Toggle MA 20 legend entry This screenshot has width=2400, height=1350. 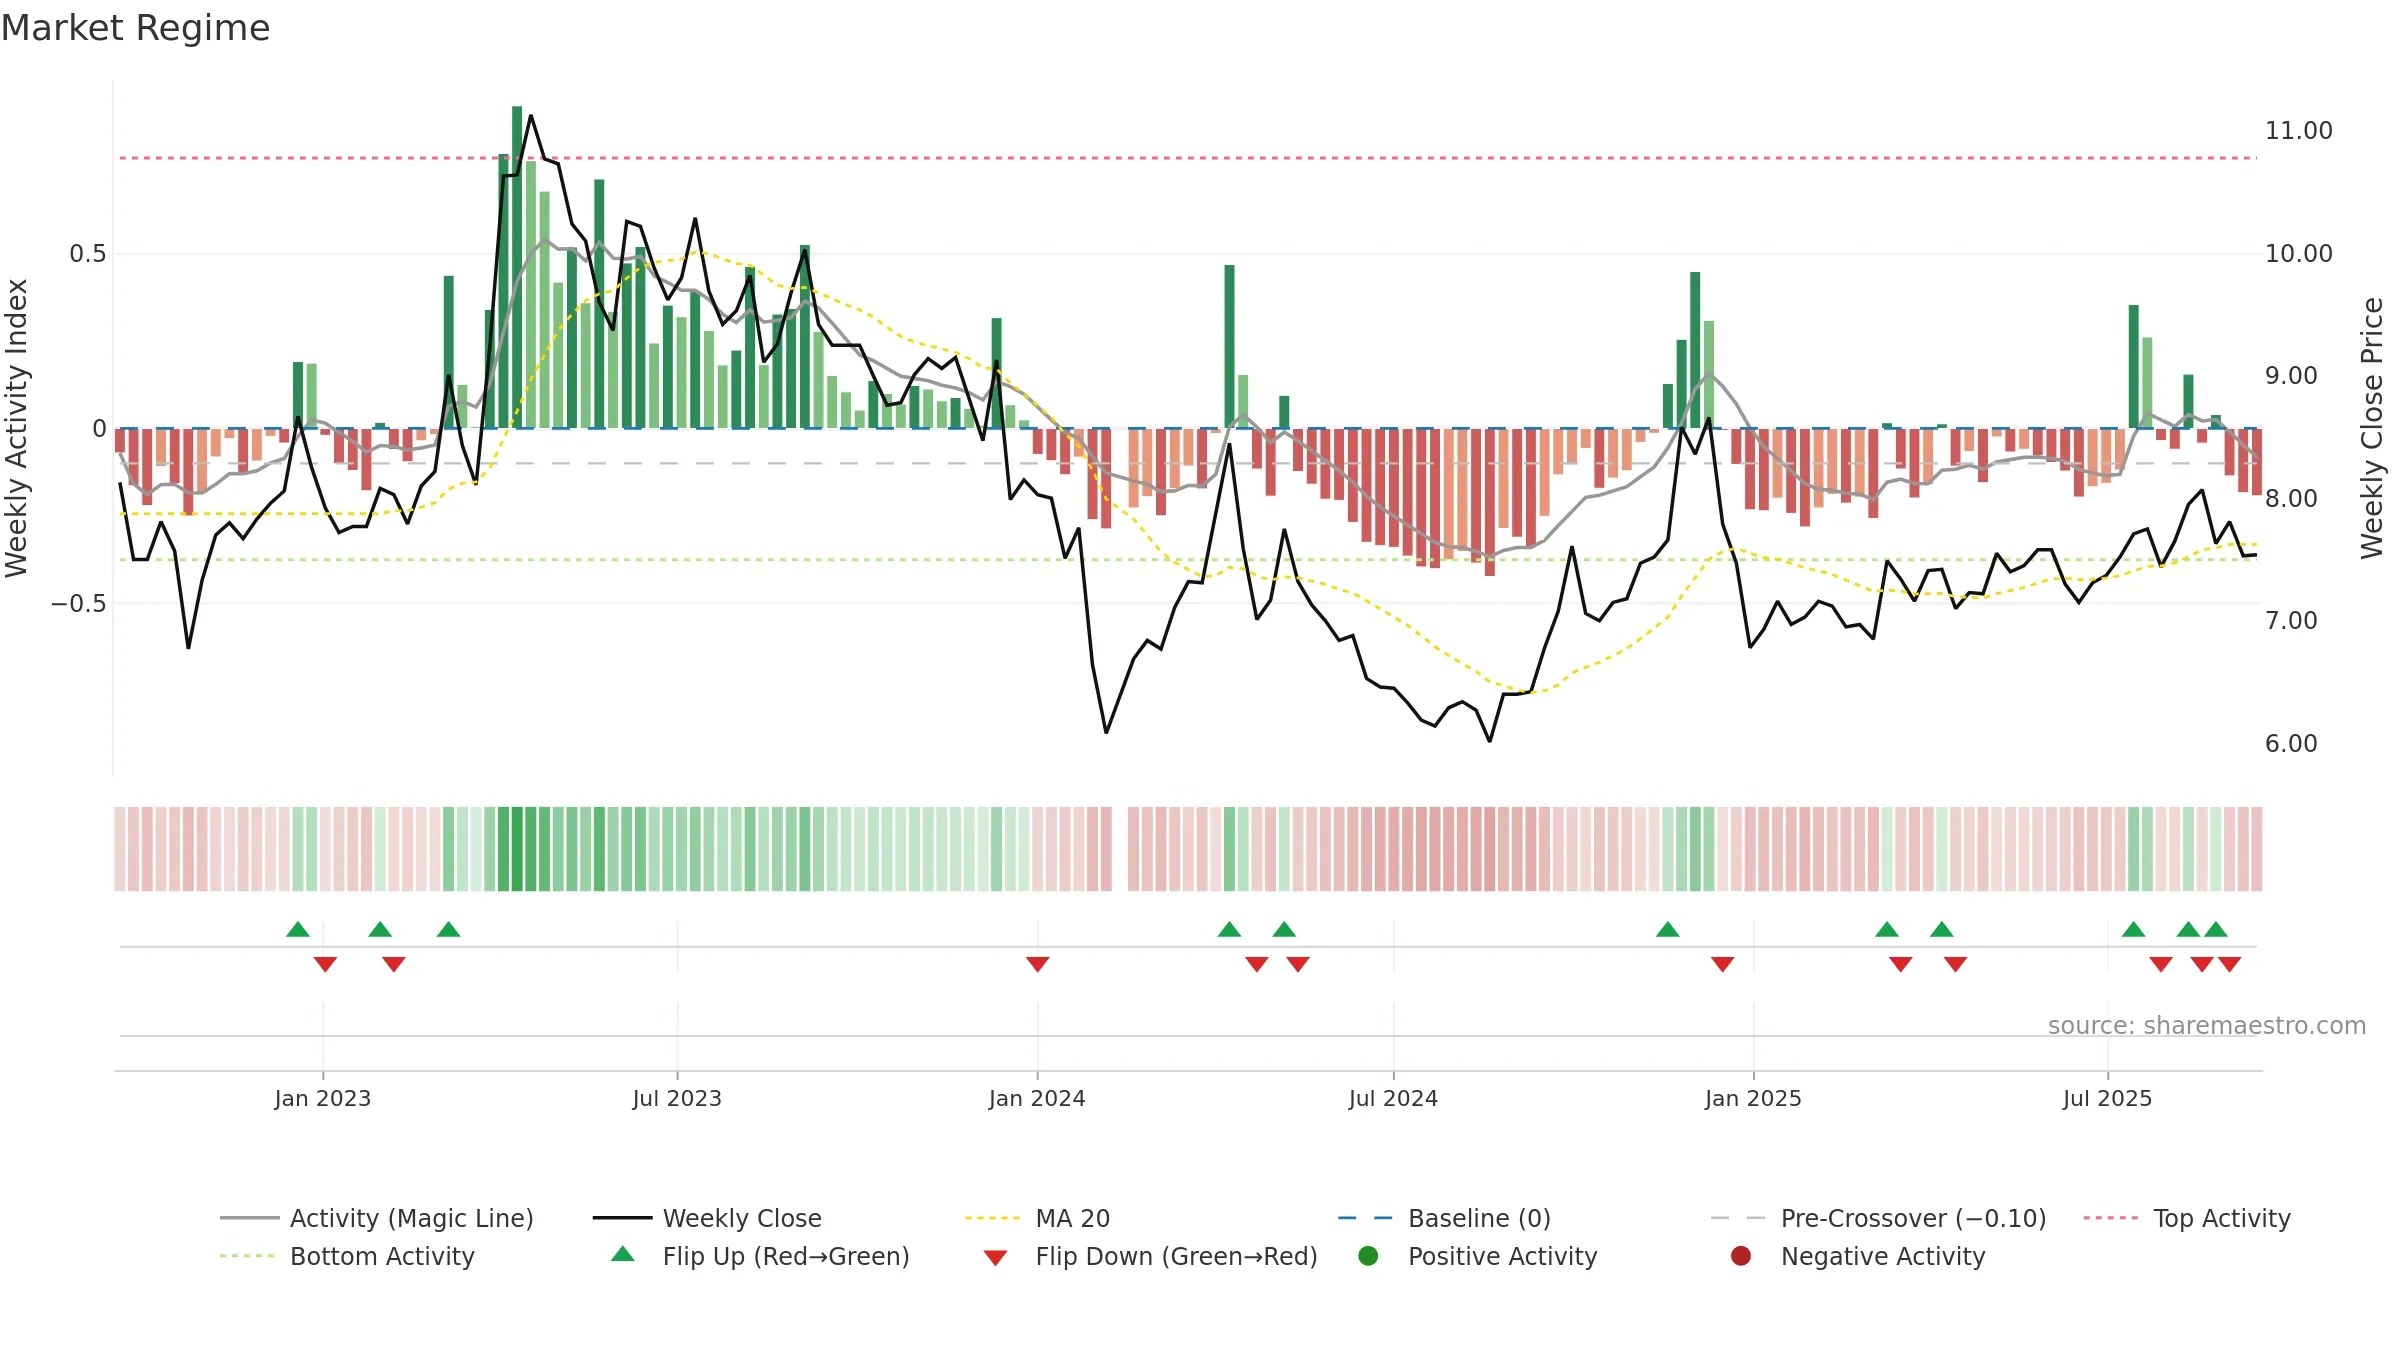pyautogui.click(x=1037, y=1218)
